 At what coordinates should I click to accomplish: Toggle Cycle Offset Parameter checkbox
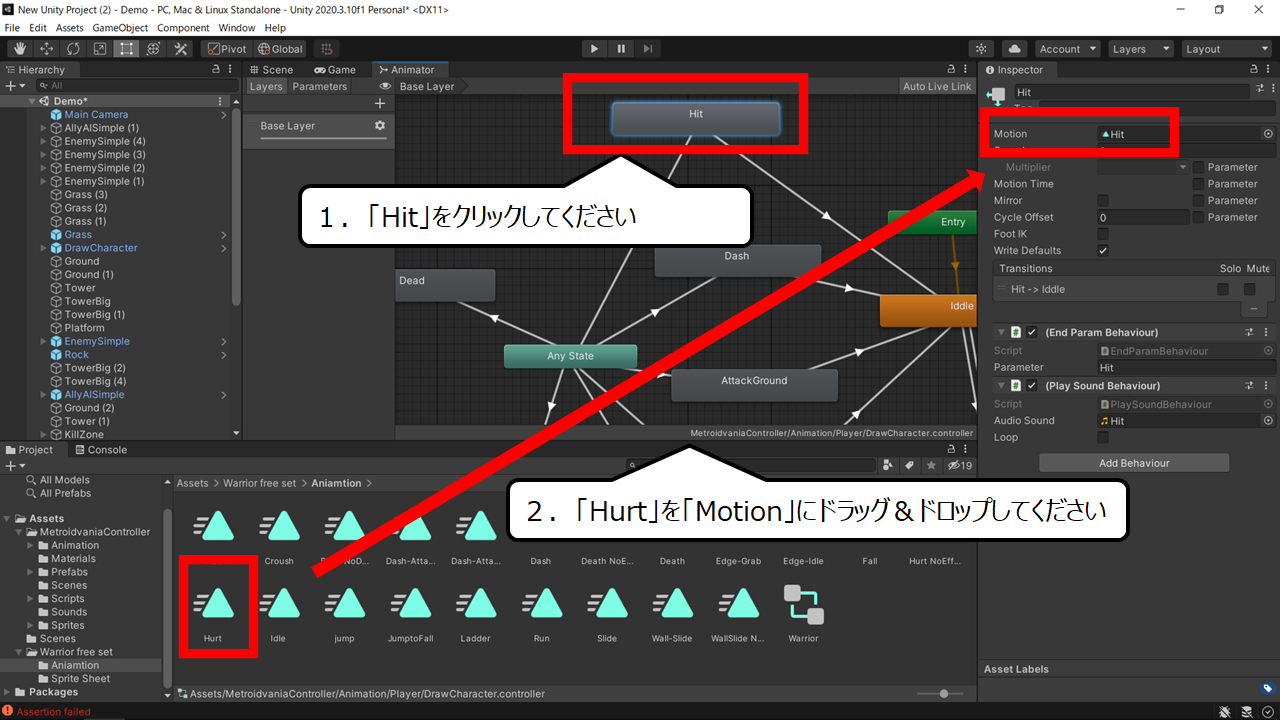[1198, 217]
